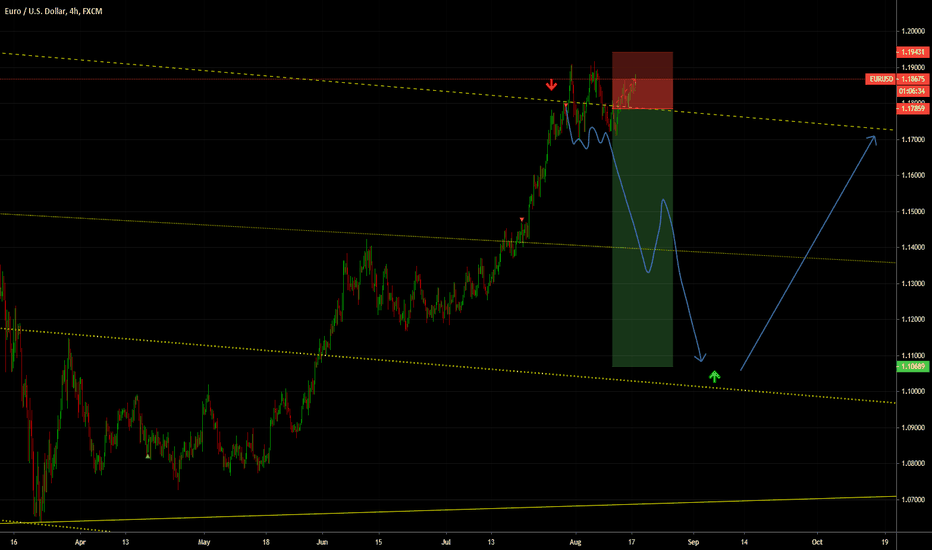This screenshot has height=550, width=932.
Task: Click the Oct label on time axis
Action: (817, 542)
